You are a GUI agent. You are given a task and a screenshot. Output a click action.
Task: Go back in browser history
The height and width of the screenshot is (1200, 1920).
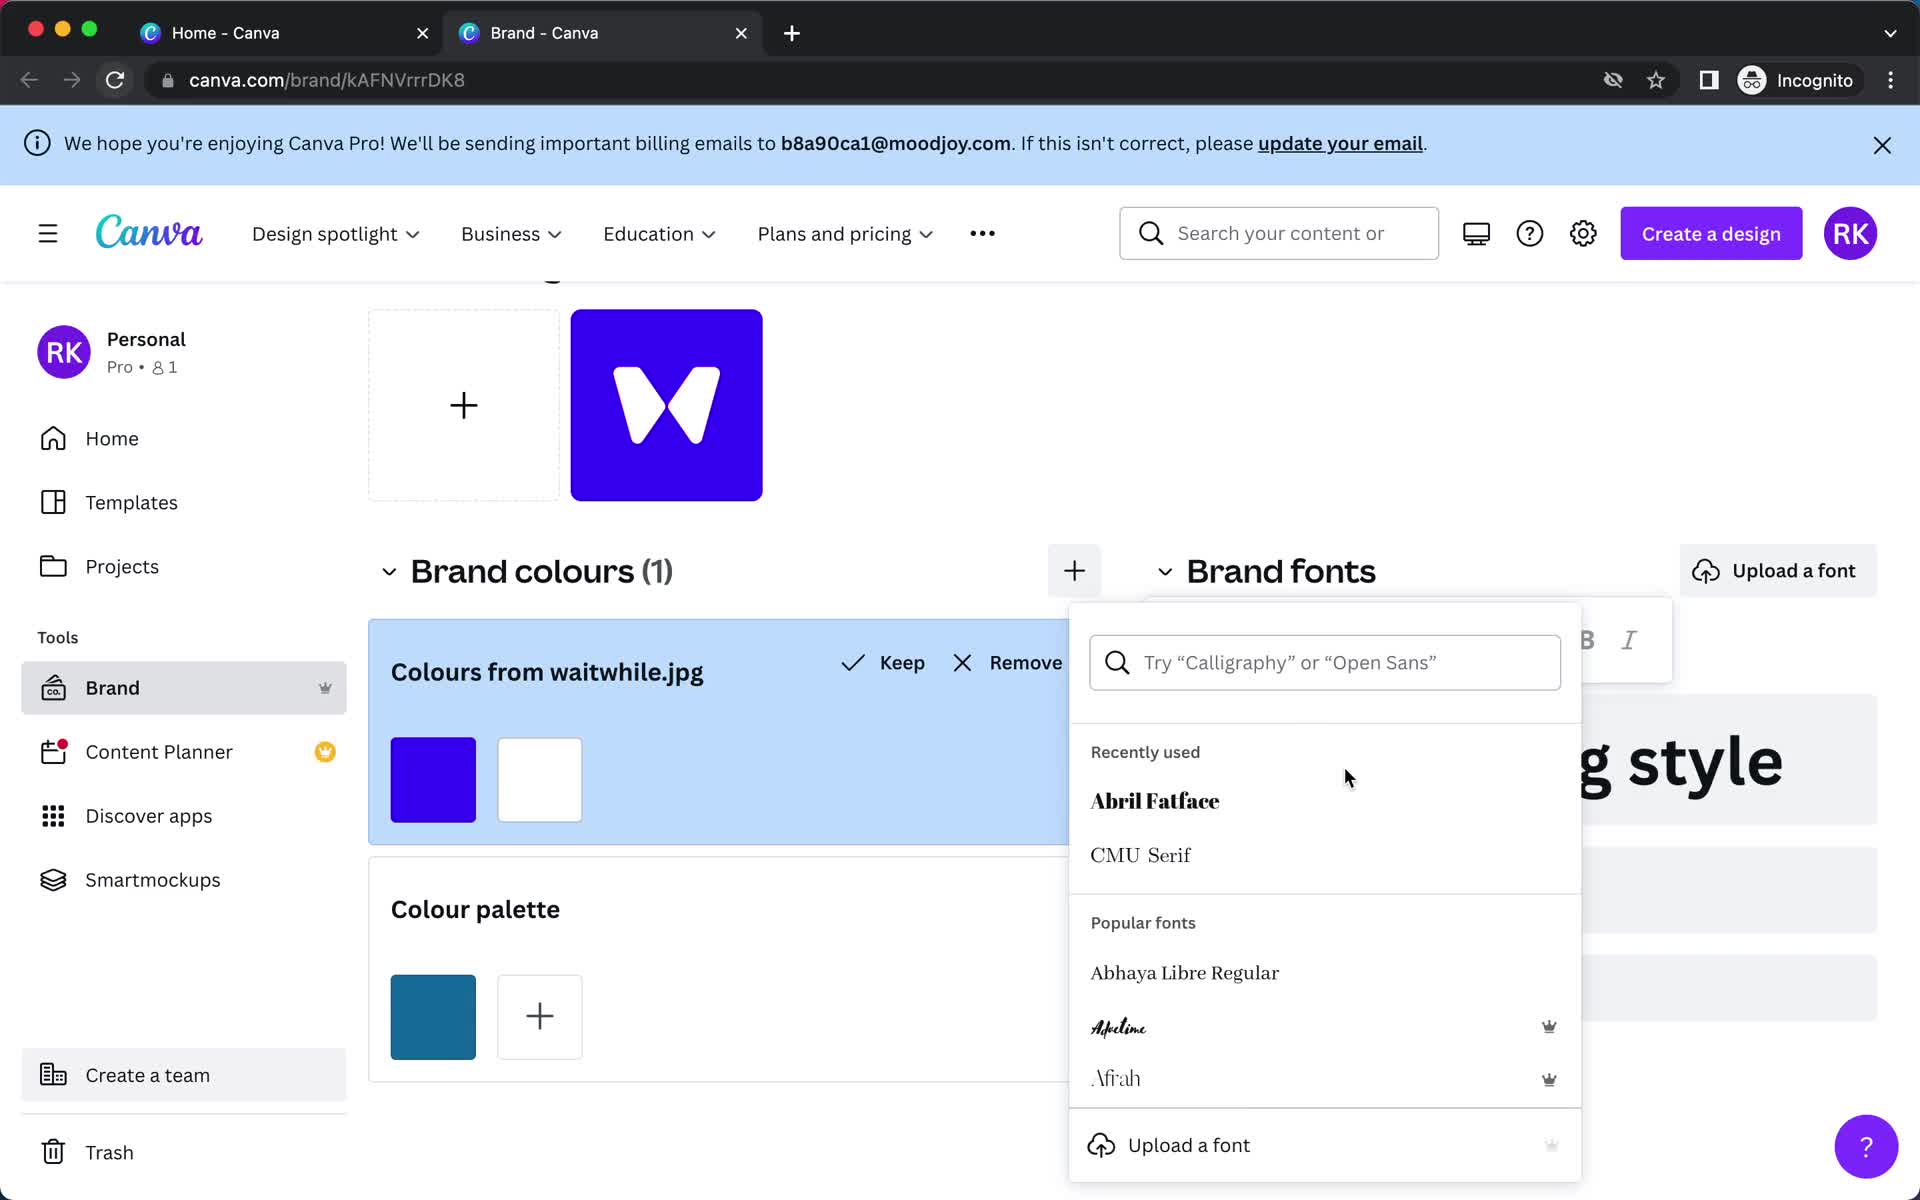point(30,80)
